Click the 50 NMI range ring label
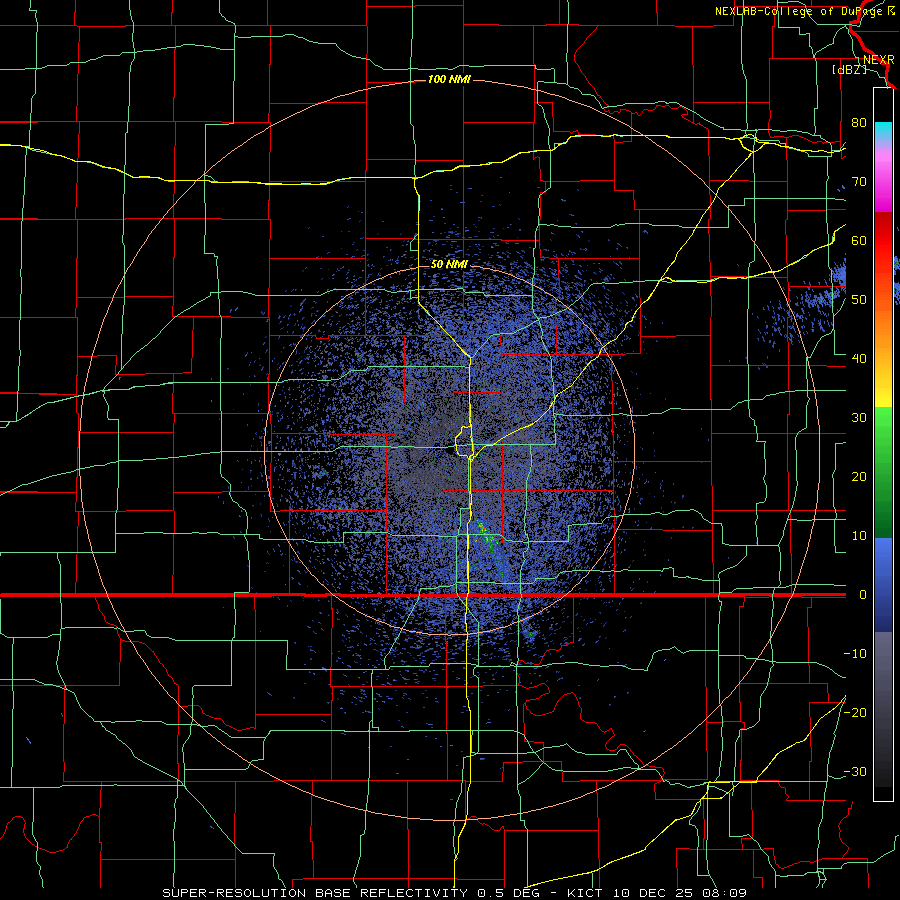This screenshot has width=900, height=900. [x=449, y=265]
